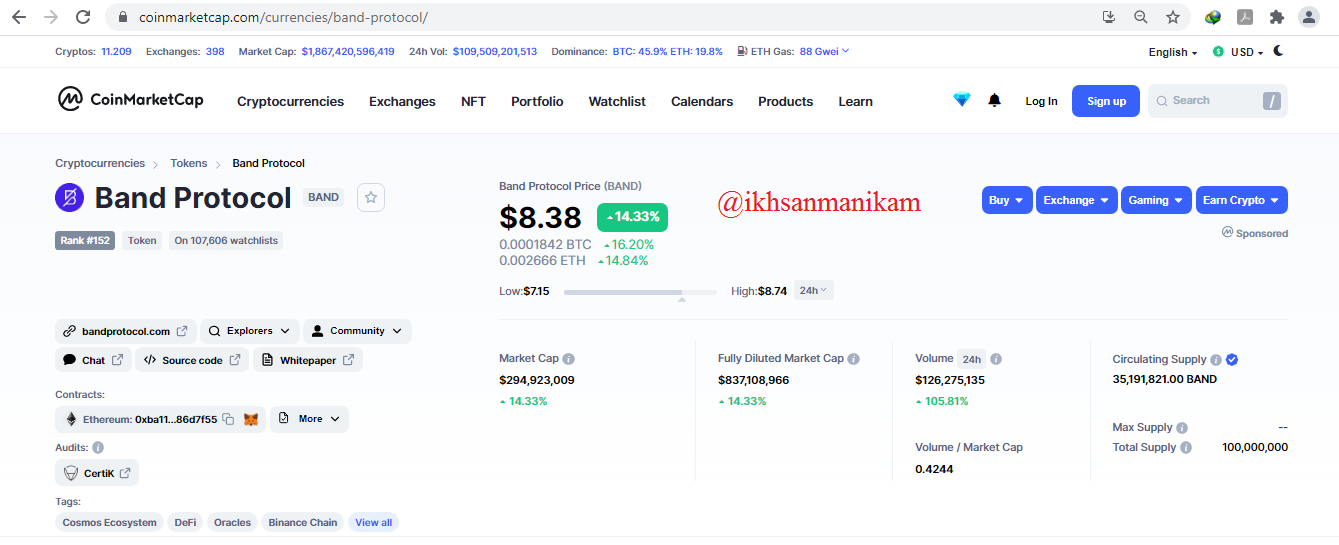The height and width of the screenshot is (545, 1339).
Task: Click the CoinMarketCap logo
Action: (130, 100)
